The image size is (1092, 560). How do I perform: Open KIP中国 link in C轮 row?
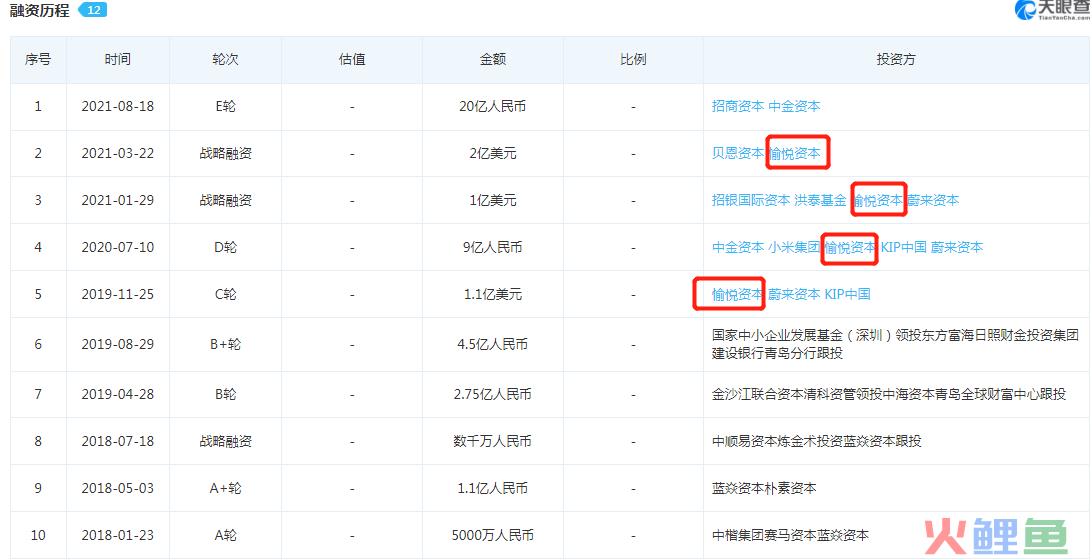848,295
